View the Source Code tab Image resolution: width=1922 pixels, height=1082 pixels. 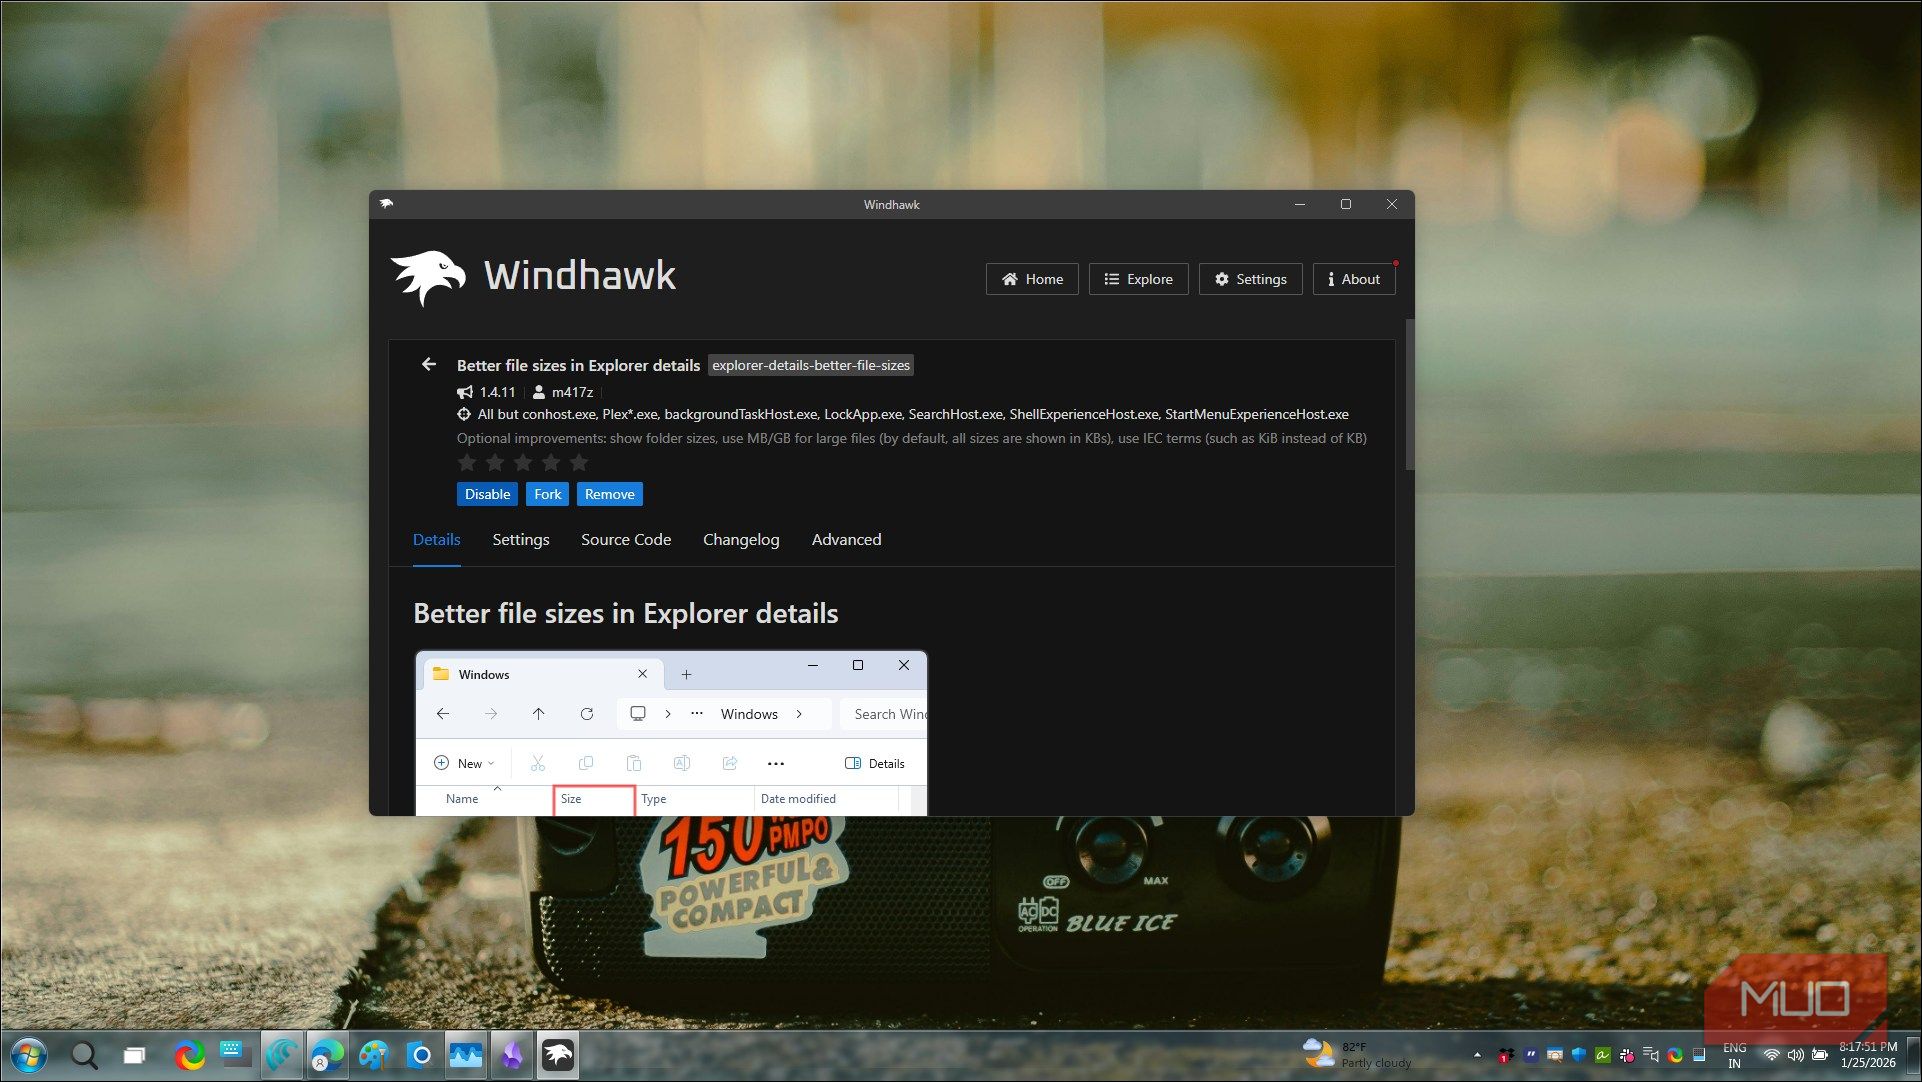(x=626, y=540)
